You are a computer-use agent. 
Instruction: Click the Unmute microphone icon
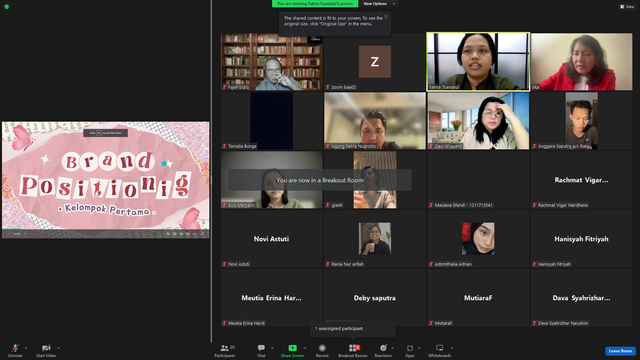pos(15,348)
